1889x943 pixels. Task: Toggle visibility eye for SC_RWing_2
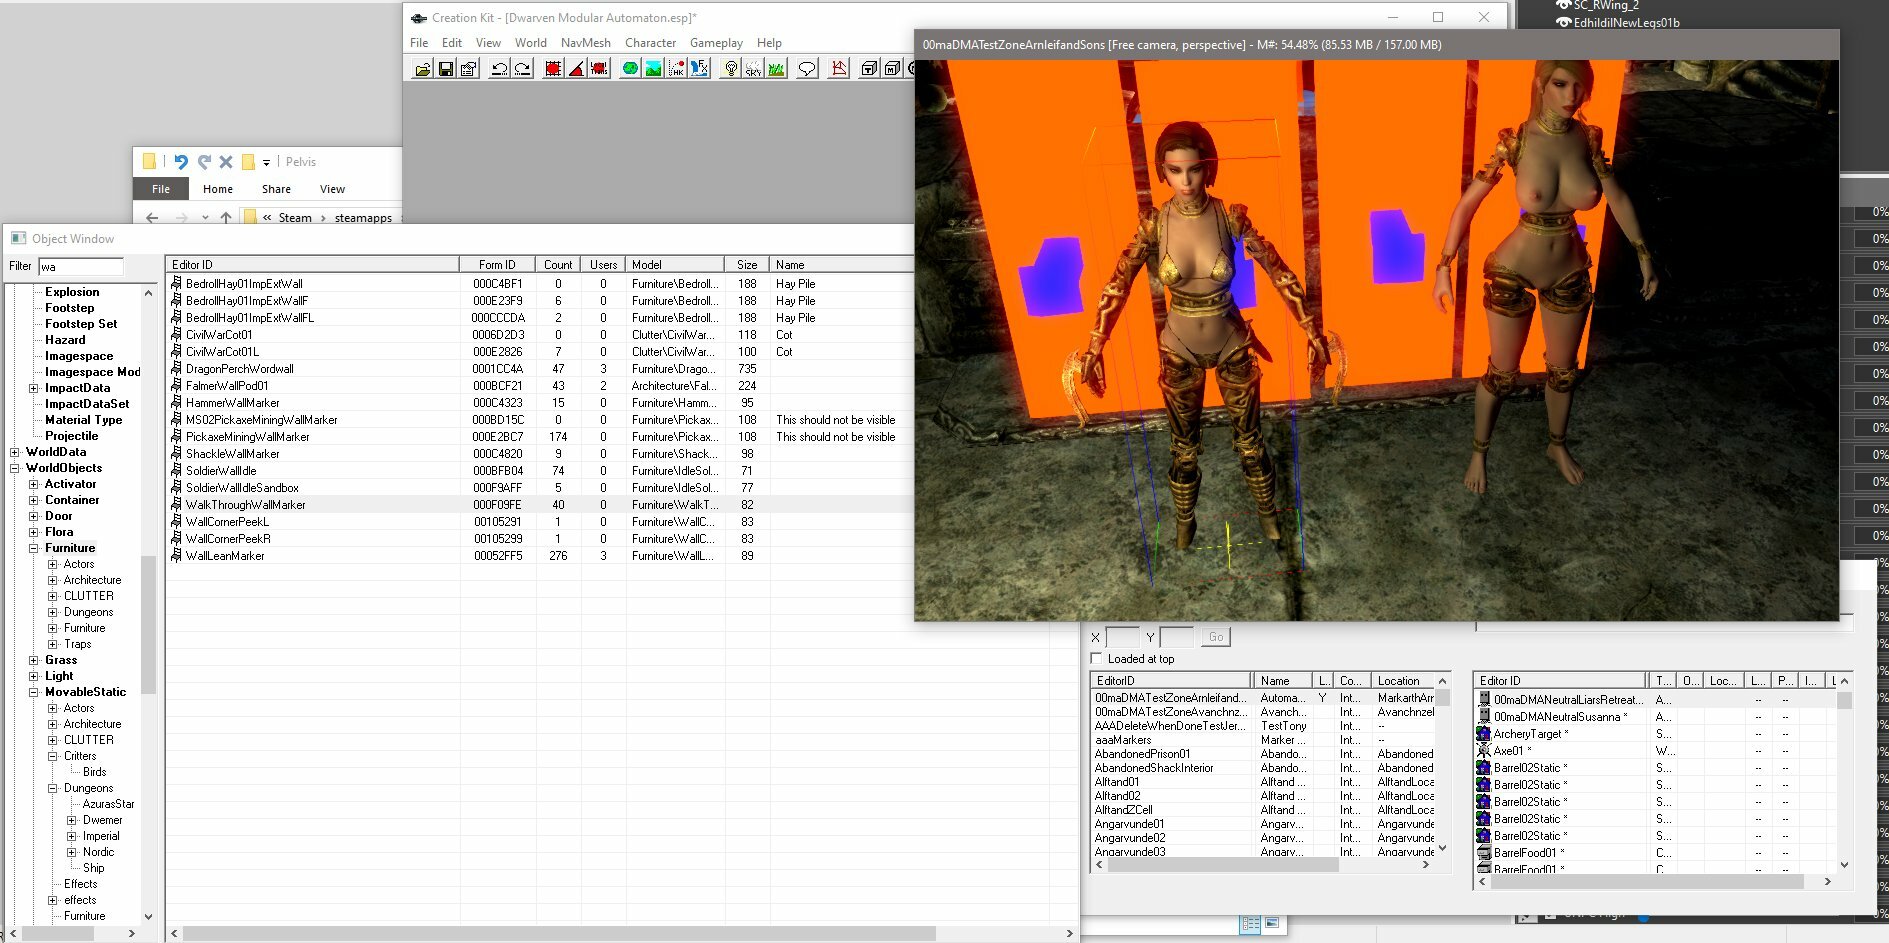[x=1563, y=6]
